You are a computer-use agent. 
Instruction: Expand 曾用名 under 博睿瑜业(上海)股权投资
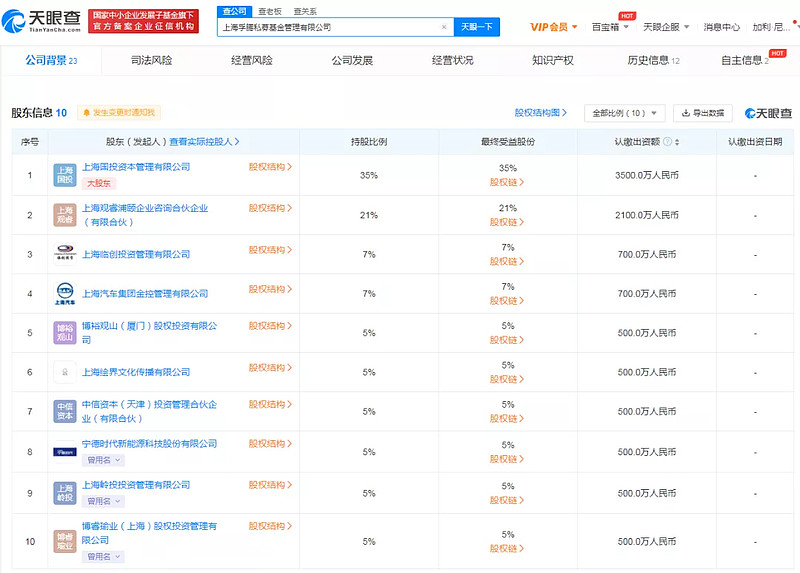(103, 556)
